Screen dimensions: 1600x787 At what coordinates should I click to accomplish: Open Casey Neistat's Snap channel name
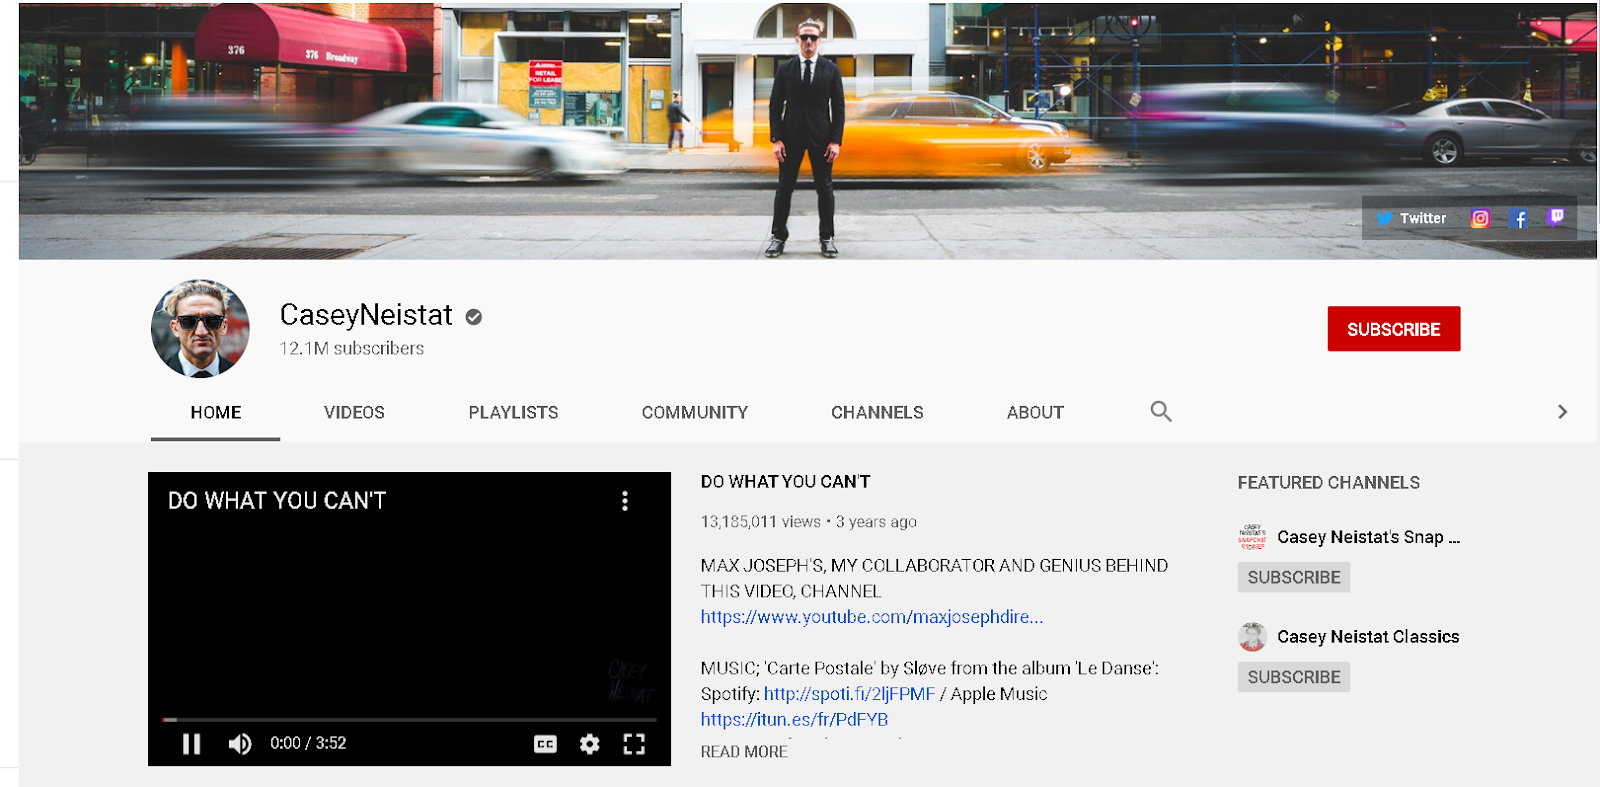tap(1368, 537)
